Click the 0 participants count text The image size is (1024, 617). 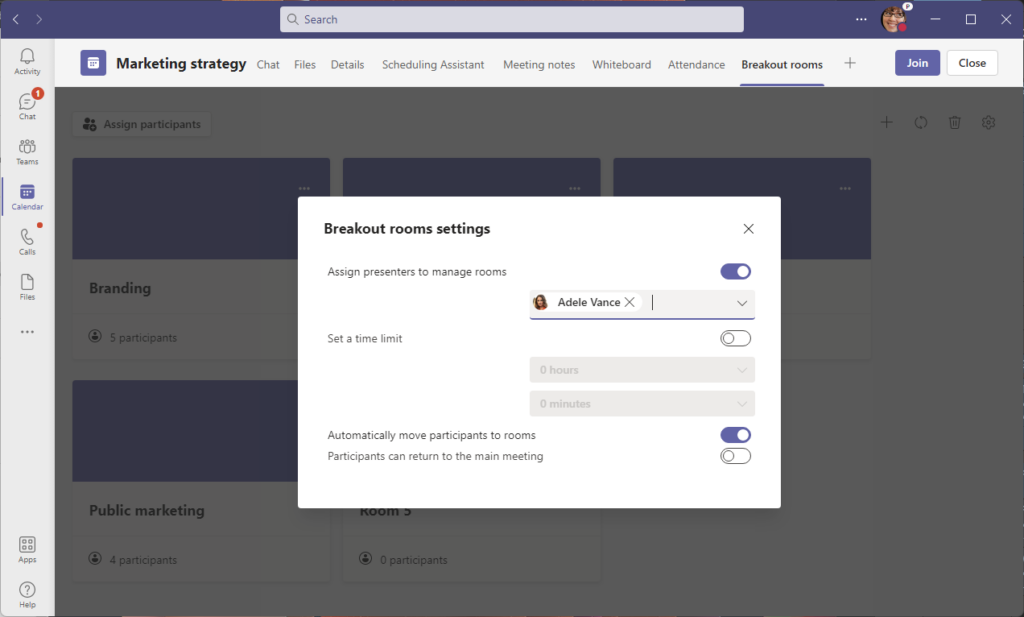(x=413, y=560)
